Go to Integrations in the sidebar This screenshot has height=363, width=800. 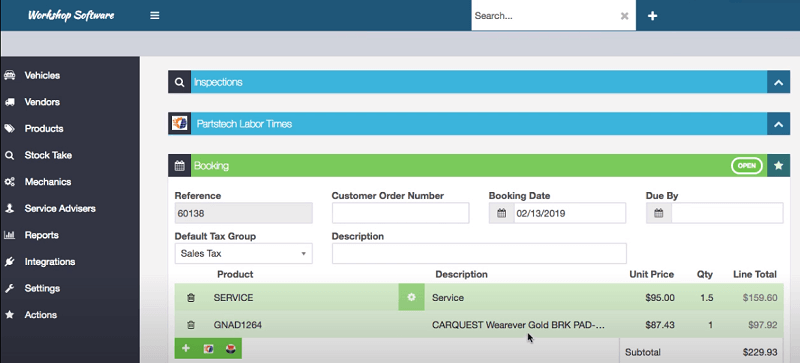click(x=49, y=261)
